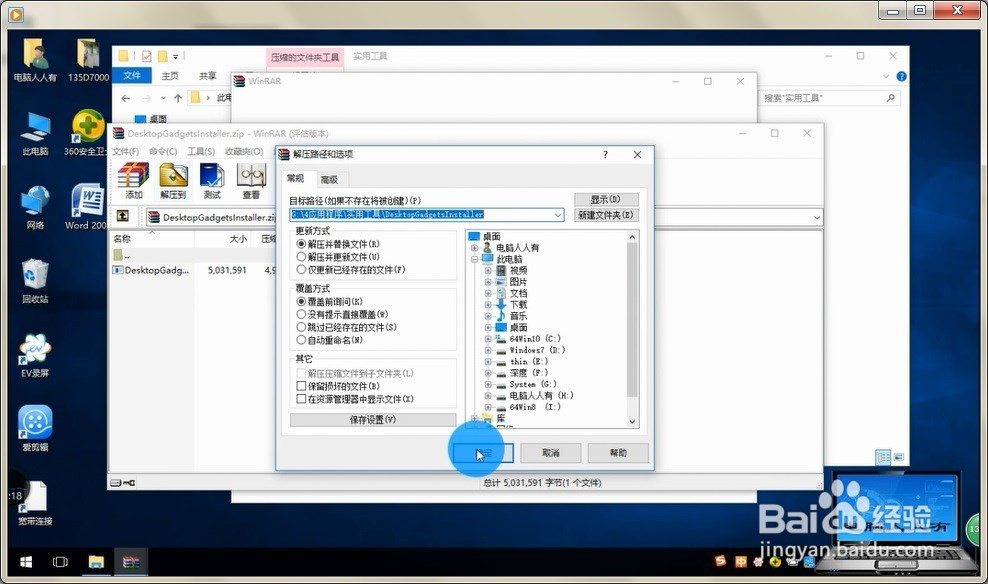Open WinRAR 文件(F) menu
This screenshot has height=584, width=988.
point(125,152)
